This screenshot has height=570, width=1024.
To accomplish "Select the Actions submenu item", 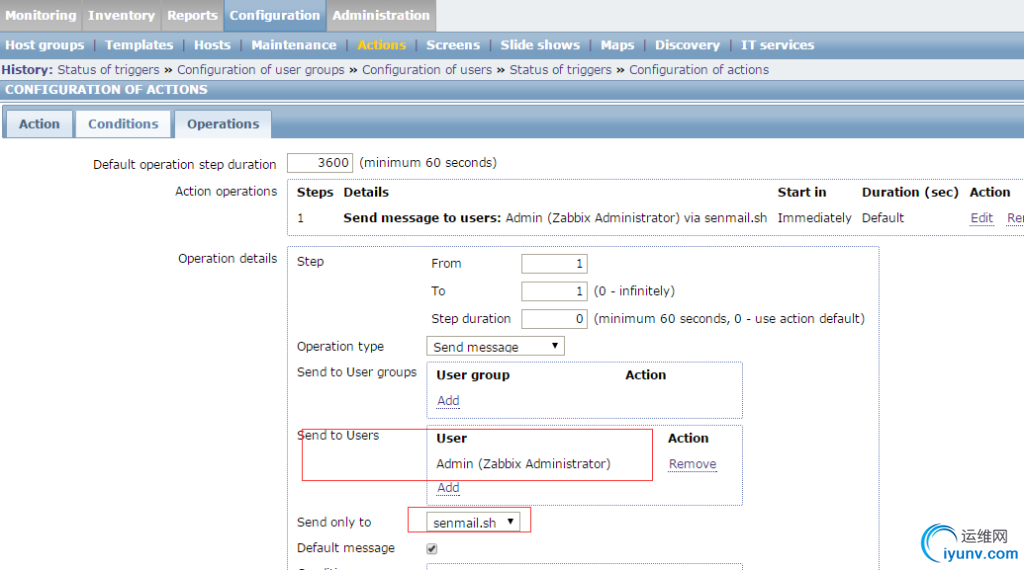I will point(381,45).
